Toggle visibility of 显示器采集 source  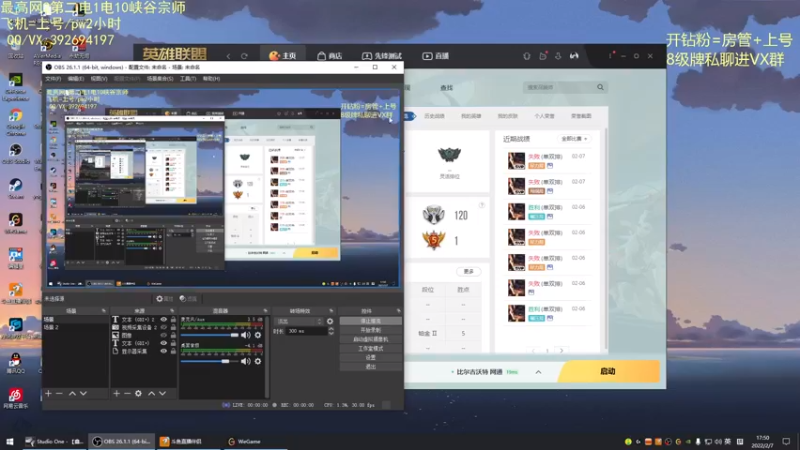tap(164, 351)
